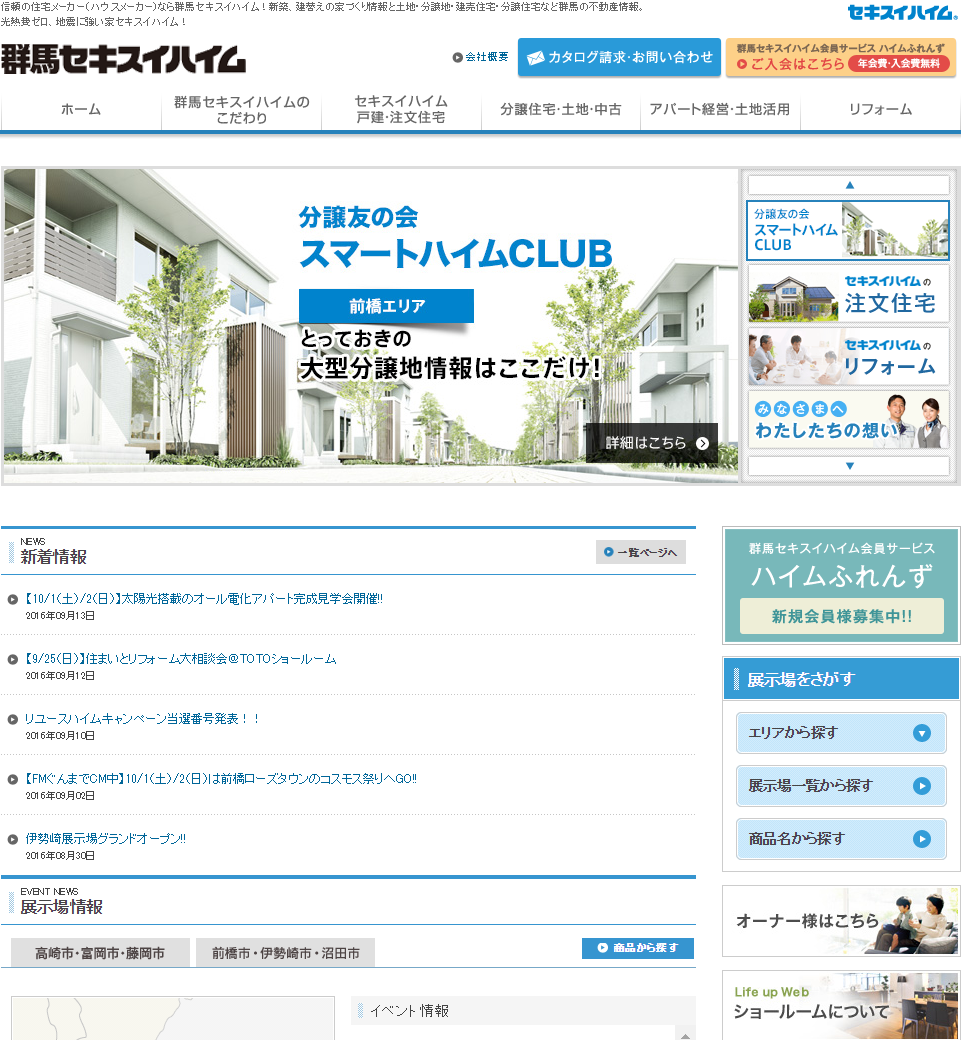Open the ご入会はこちら membership banner
Viewport: 961px width, 1040px height.
click(842, 57)
